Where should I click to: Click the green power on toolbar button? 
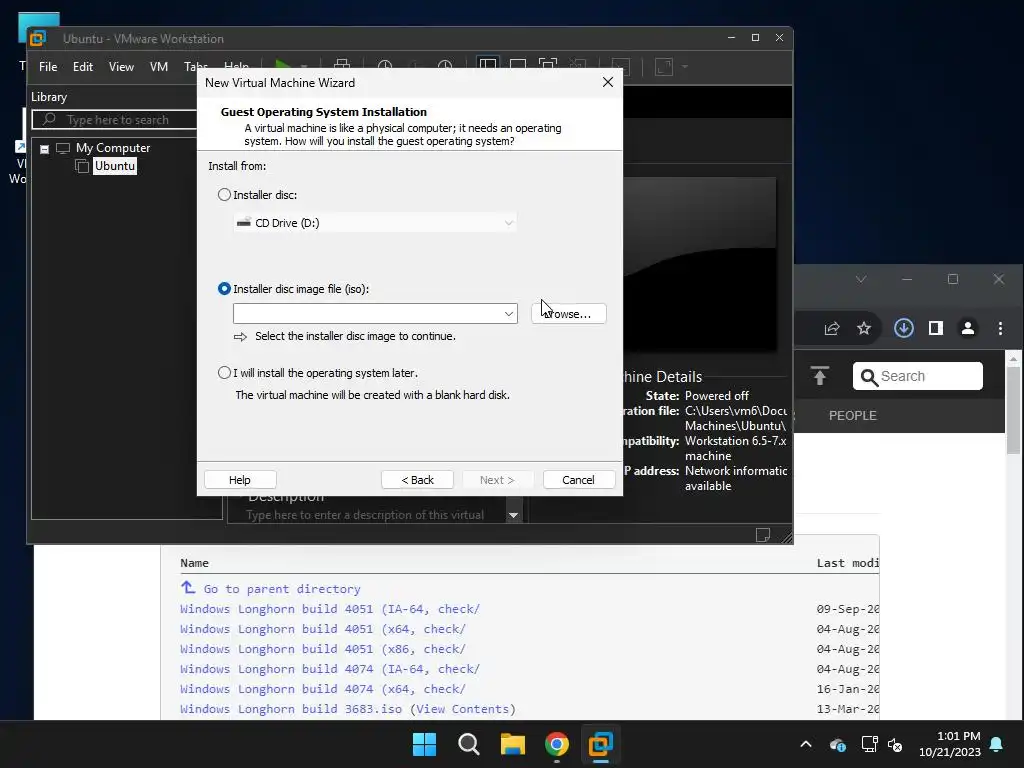(283, 64)
